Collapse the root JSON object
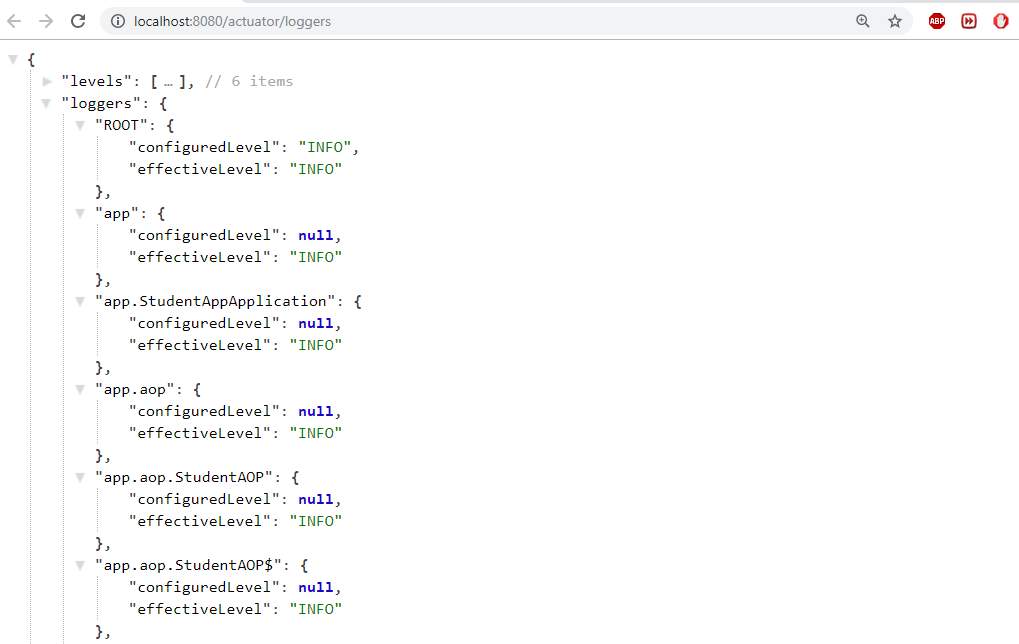1019x644 pixels. point(13,59)
